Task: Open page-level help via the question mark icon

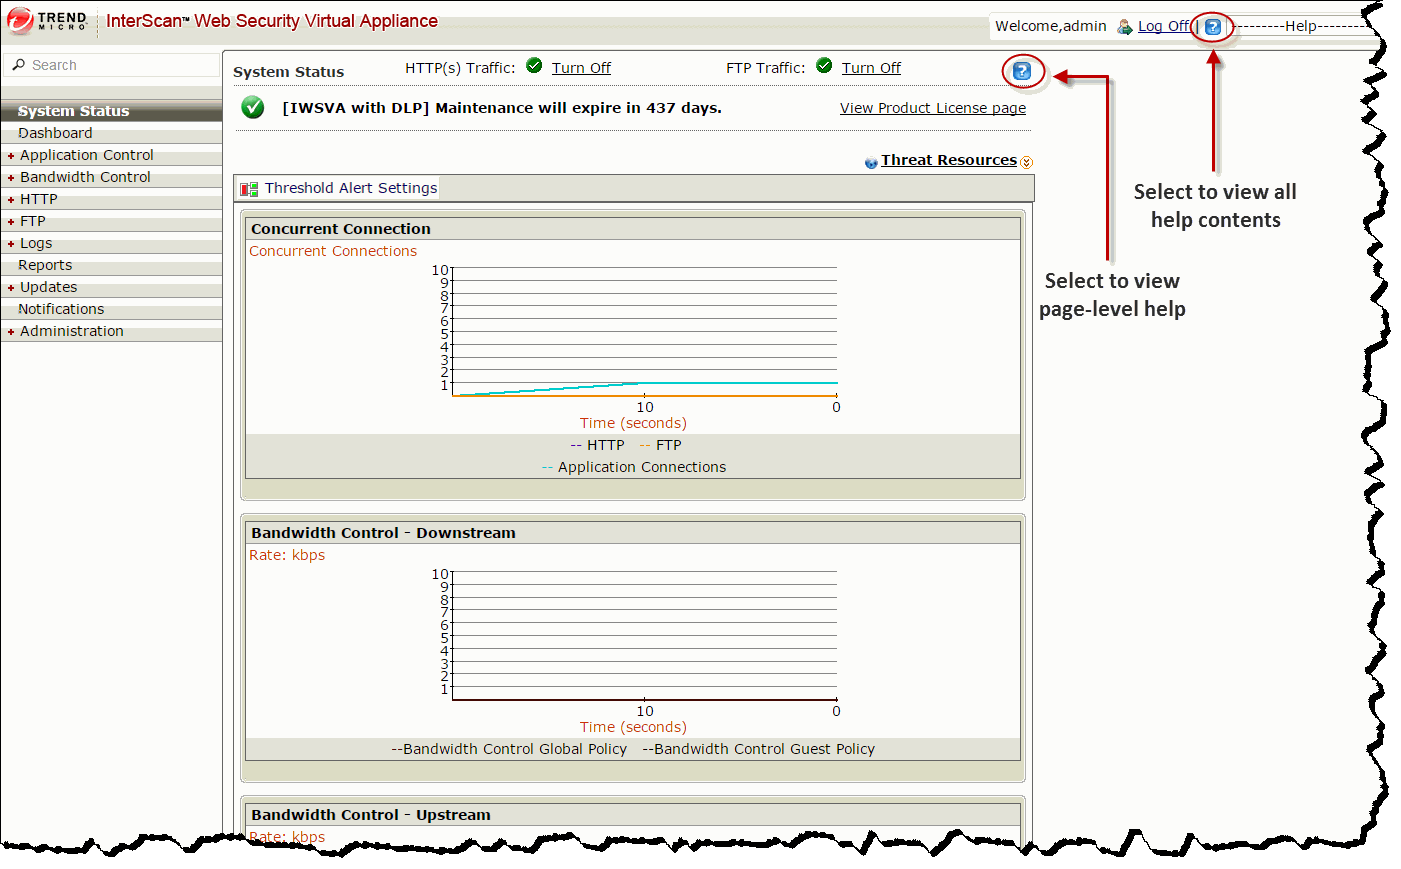Action: click(1022, 71)
